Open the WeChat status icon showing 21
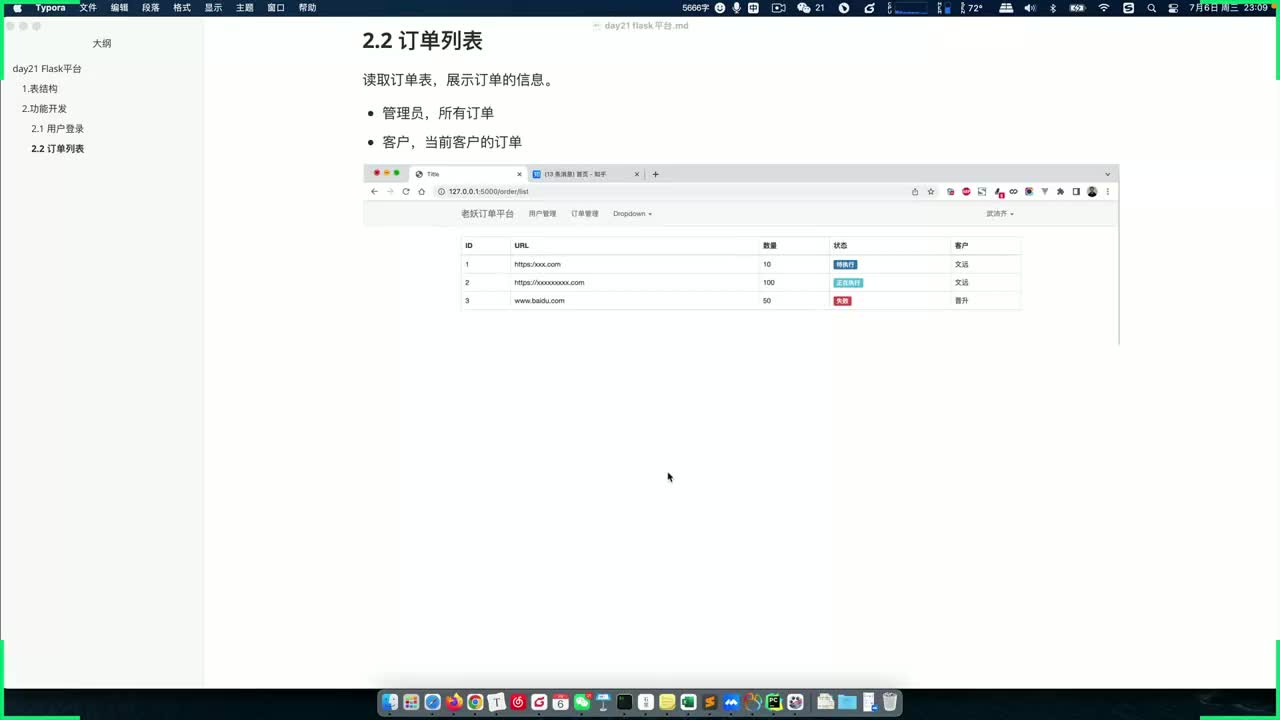This screenshot has width=1280, height=720. (810, 8)
